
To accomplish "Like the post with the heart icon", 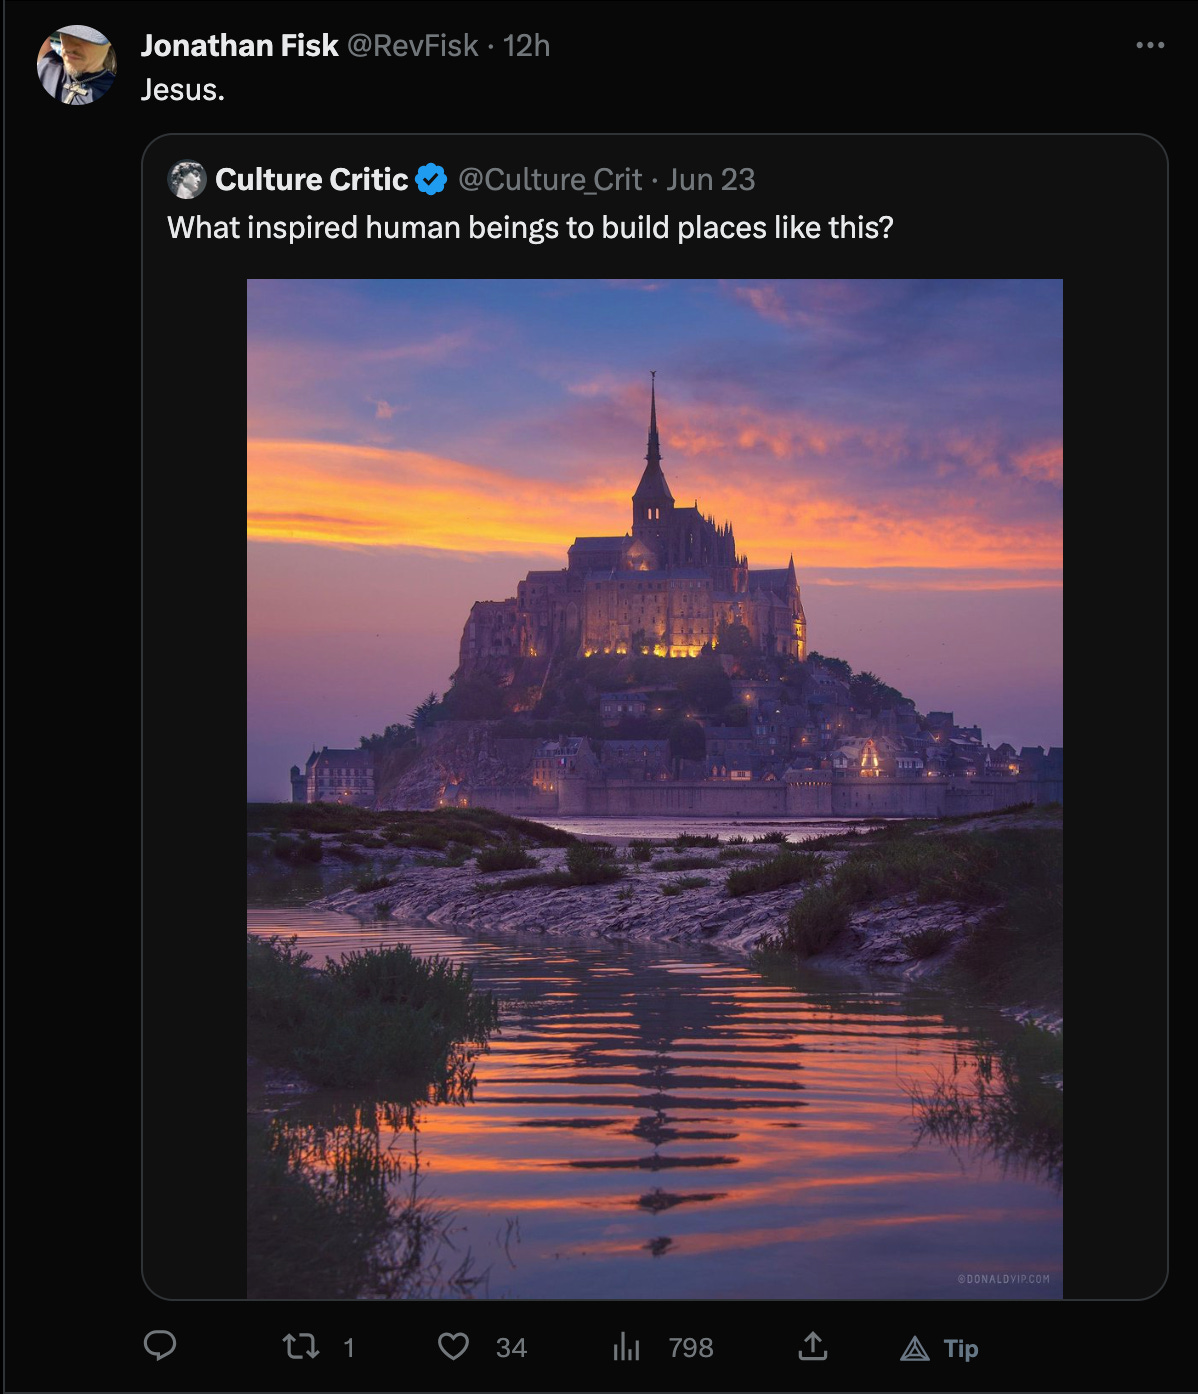I will point(453,1347).
